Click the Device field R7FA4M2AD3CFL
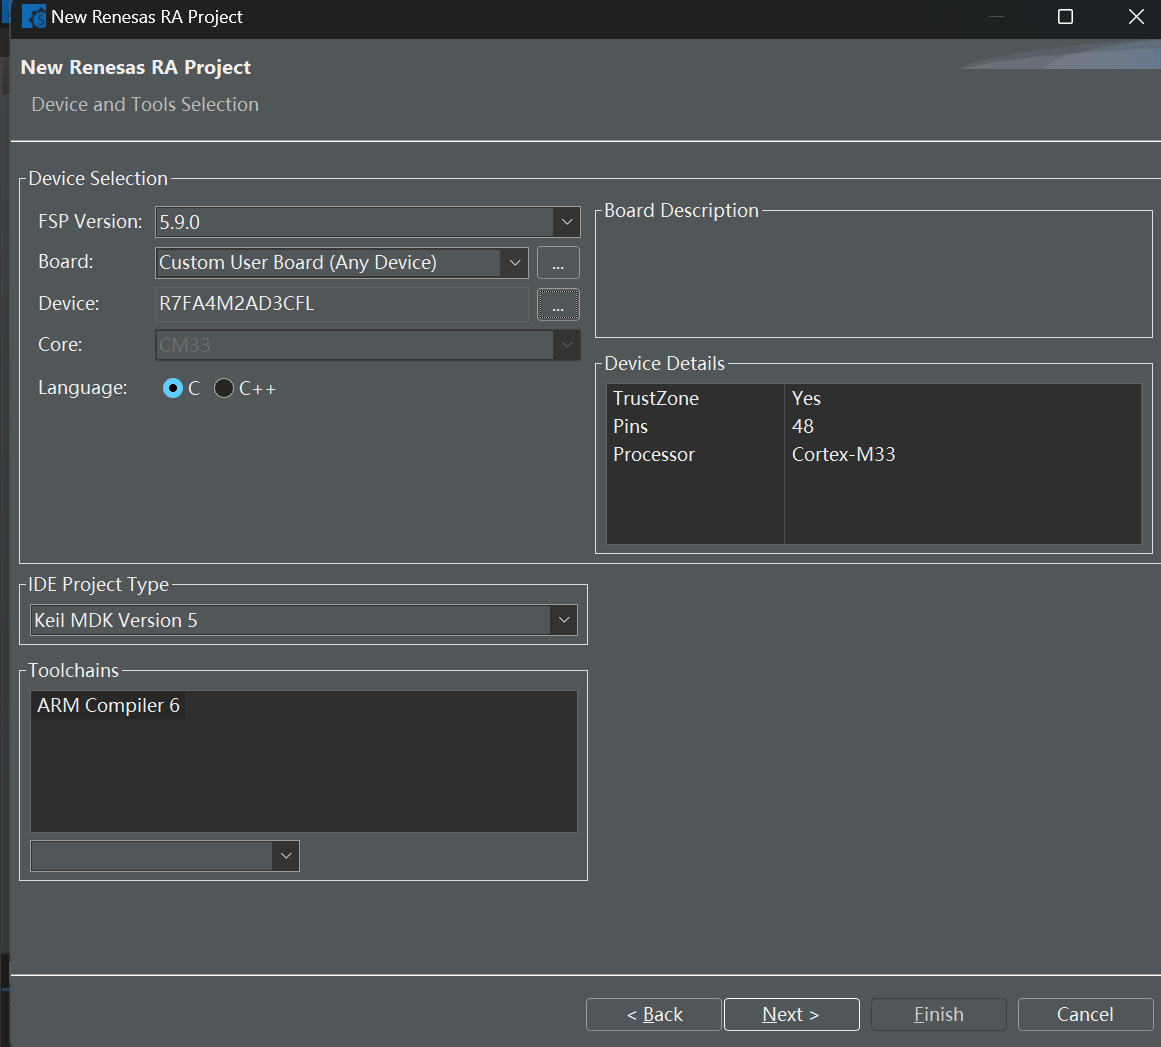The height and width of the screenshot is (1047, 1161). pyautogui.click(x=342, y=304)
